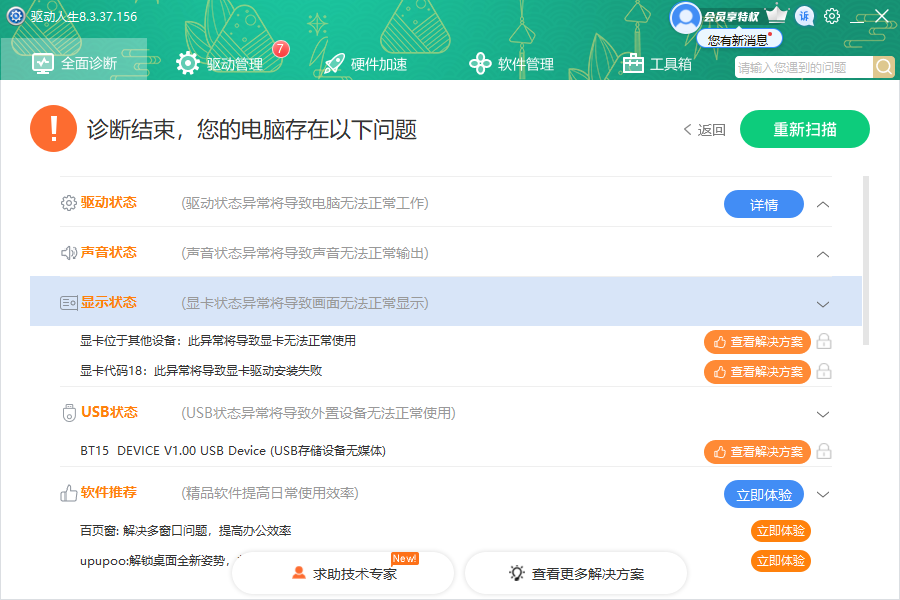Toggle the 驱动状态 section chevron
Image resolution: width=900 pixels, height=600 pixels.
point(823,204)
